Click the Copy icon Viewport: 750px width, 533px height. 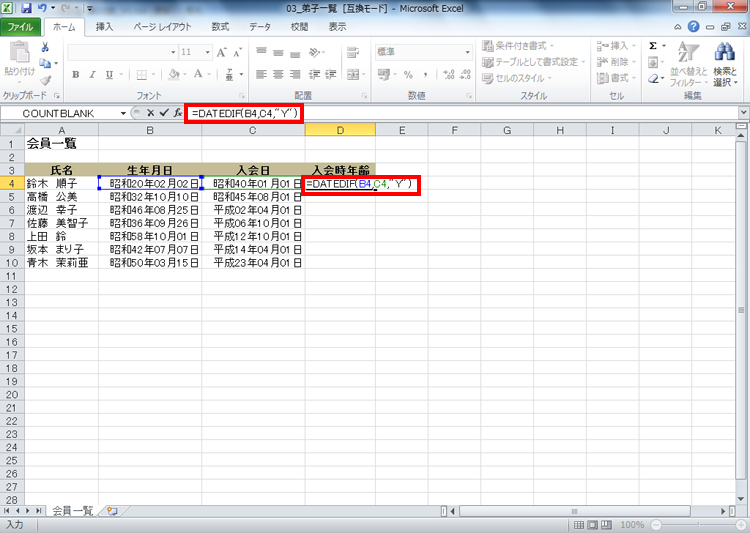pos(45,63)
